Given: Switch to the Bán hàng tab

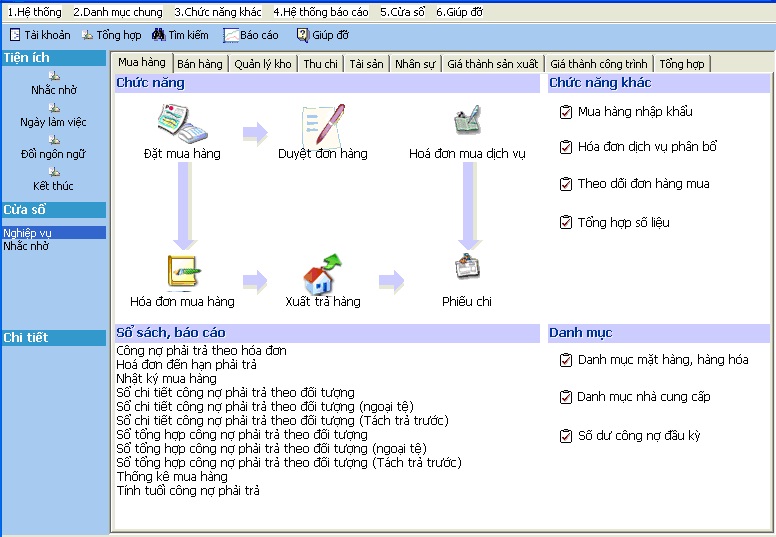Looking at the screenshot, I should (x=199, y=64).
